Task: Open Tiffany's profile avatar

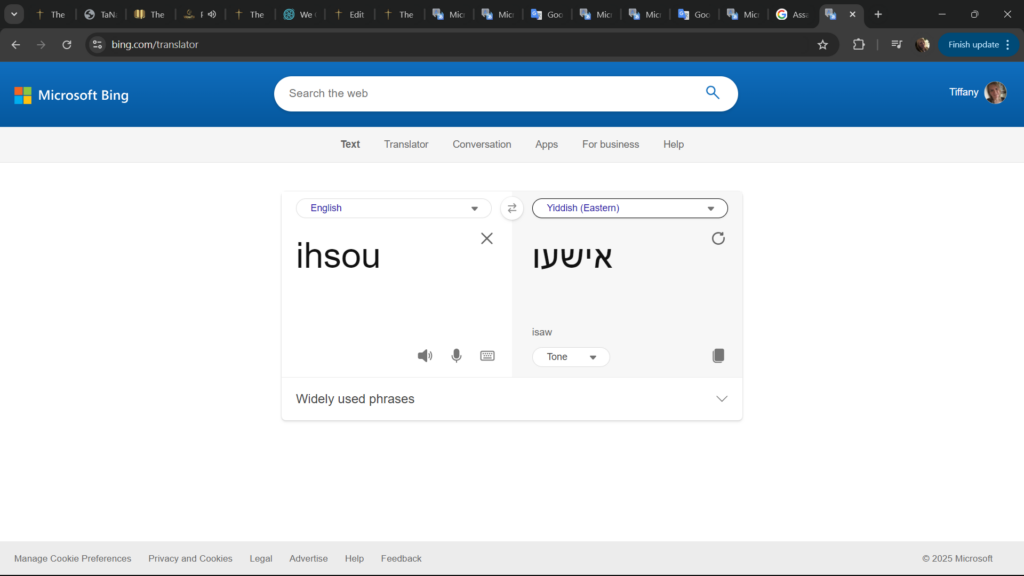Action: coord(995,93)
